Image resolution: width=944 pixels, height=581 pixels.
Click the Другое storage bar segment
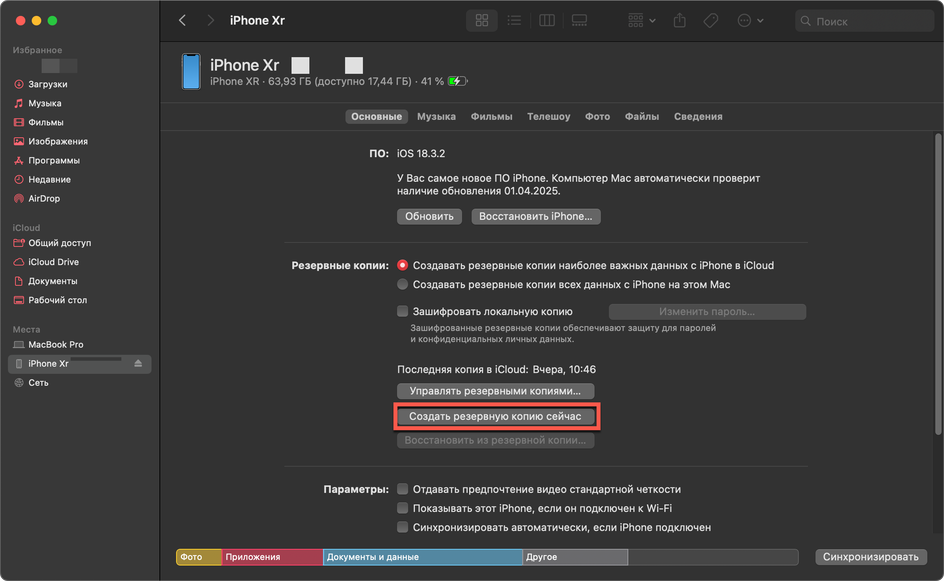pos(575,557)
